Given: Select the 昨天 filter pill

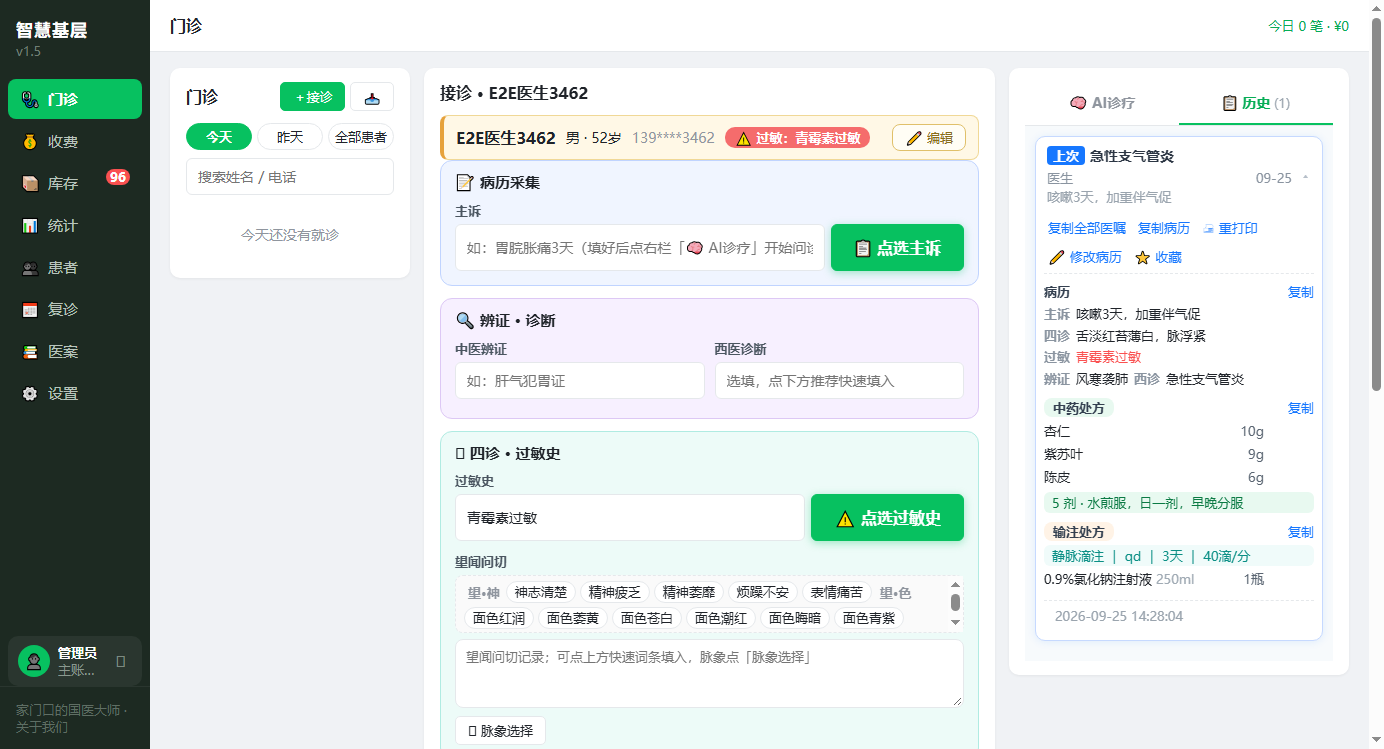Looking at the screenshot, I should click(290, 137).
